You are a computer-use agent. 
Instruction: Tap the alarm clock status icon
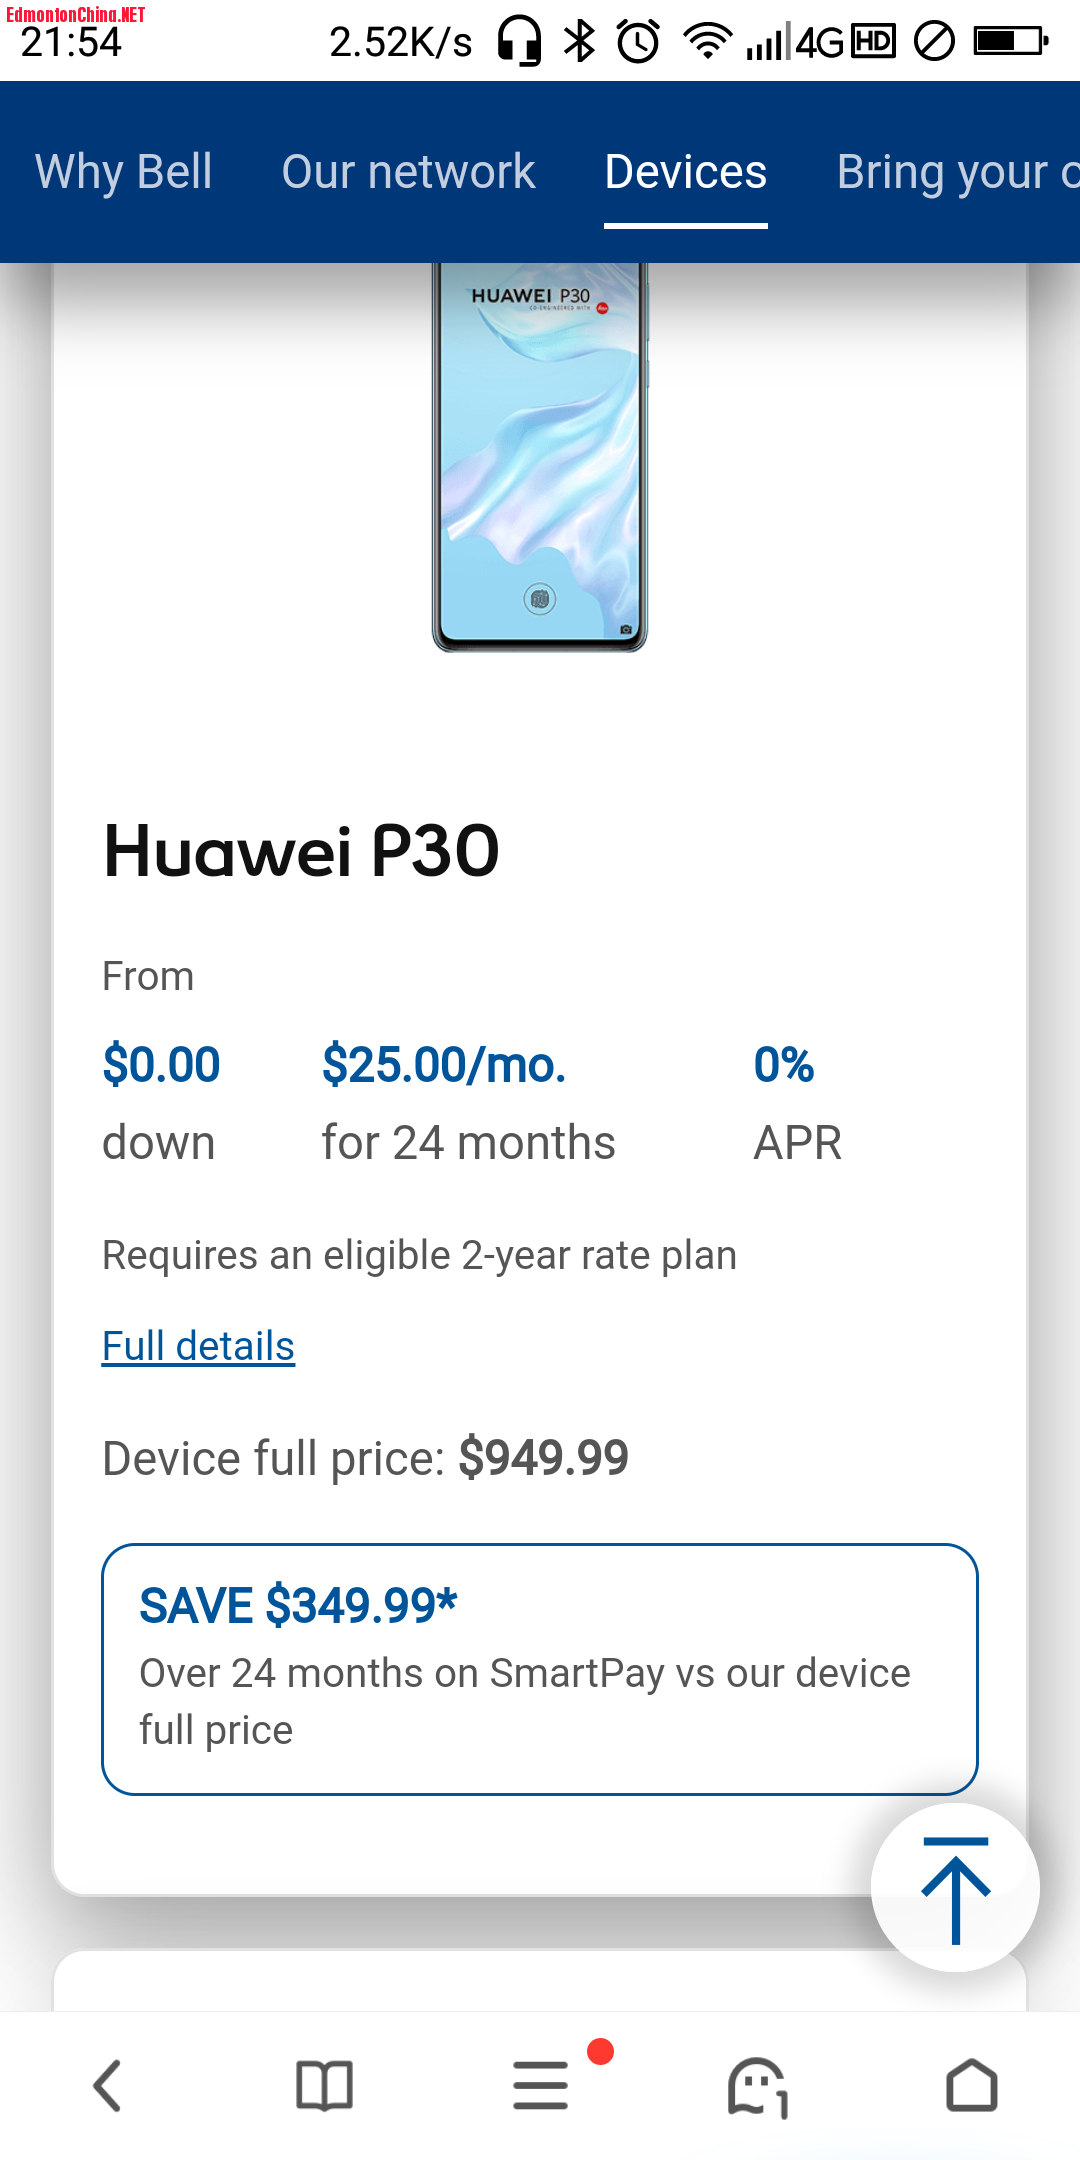(x=638, y=42)
